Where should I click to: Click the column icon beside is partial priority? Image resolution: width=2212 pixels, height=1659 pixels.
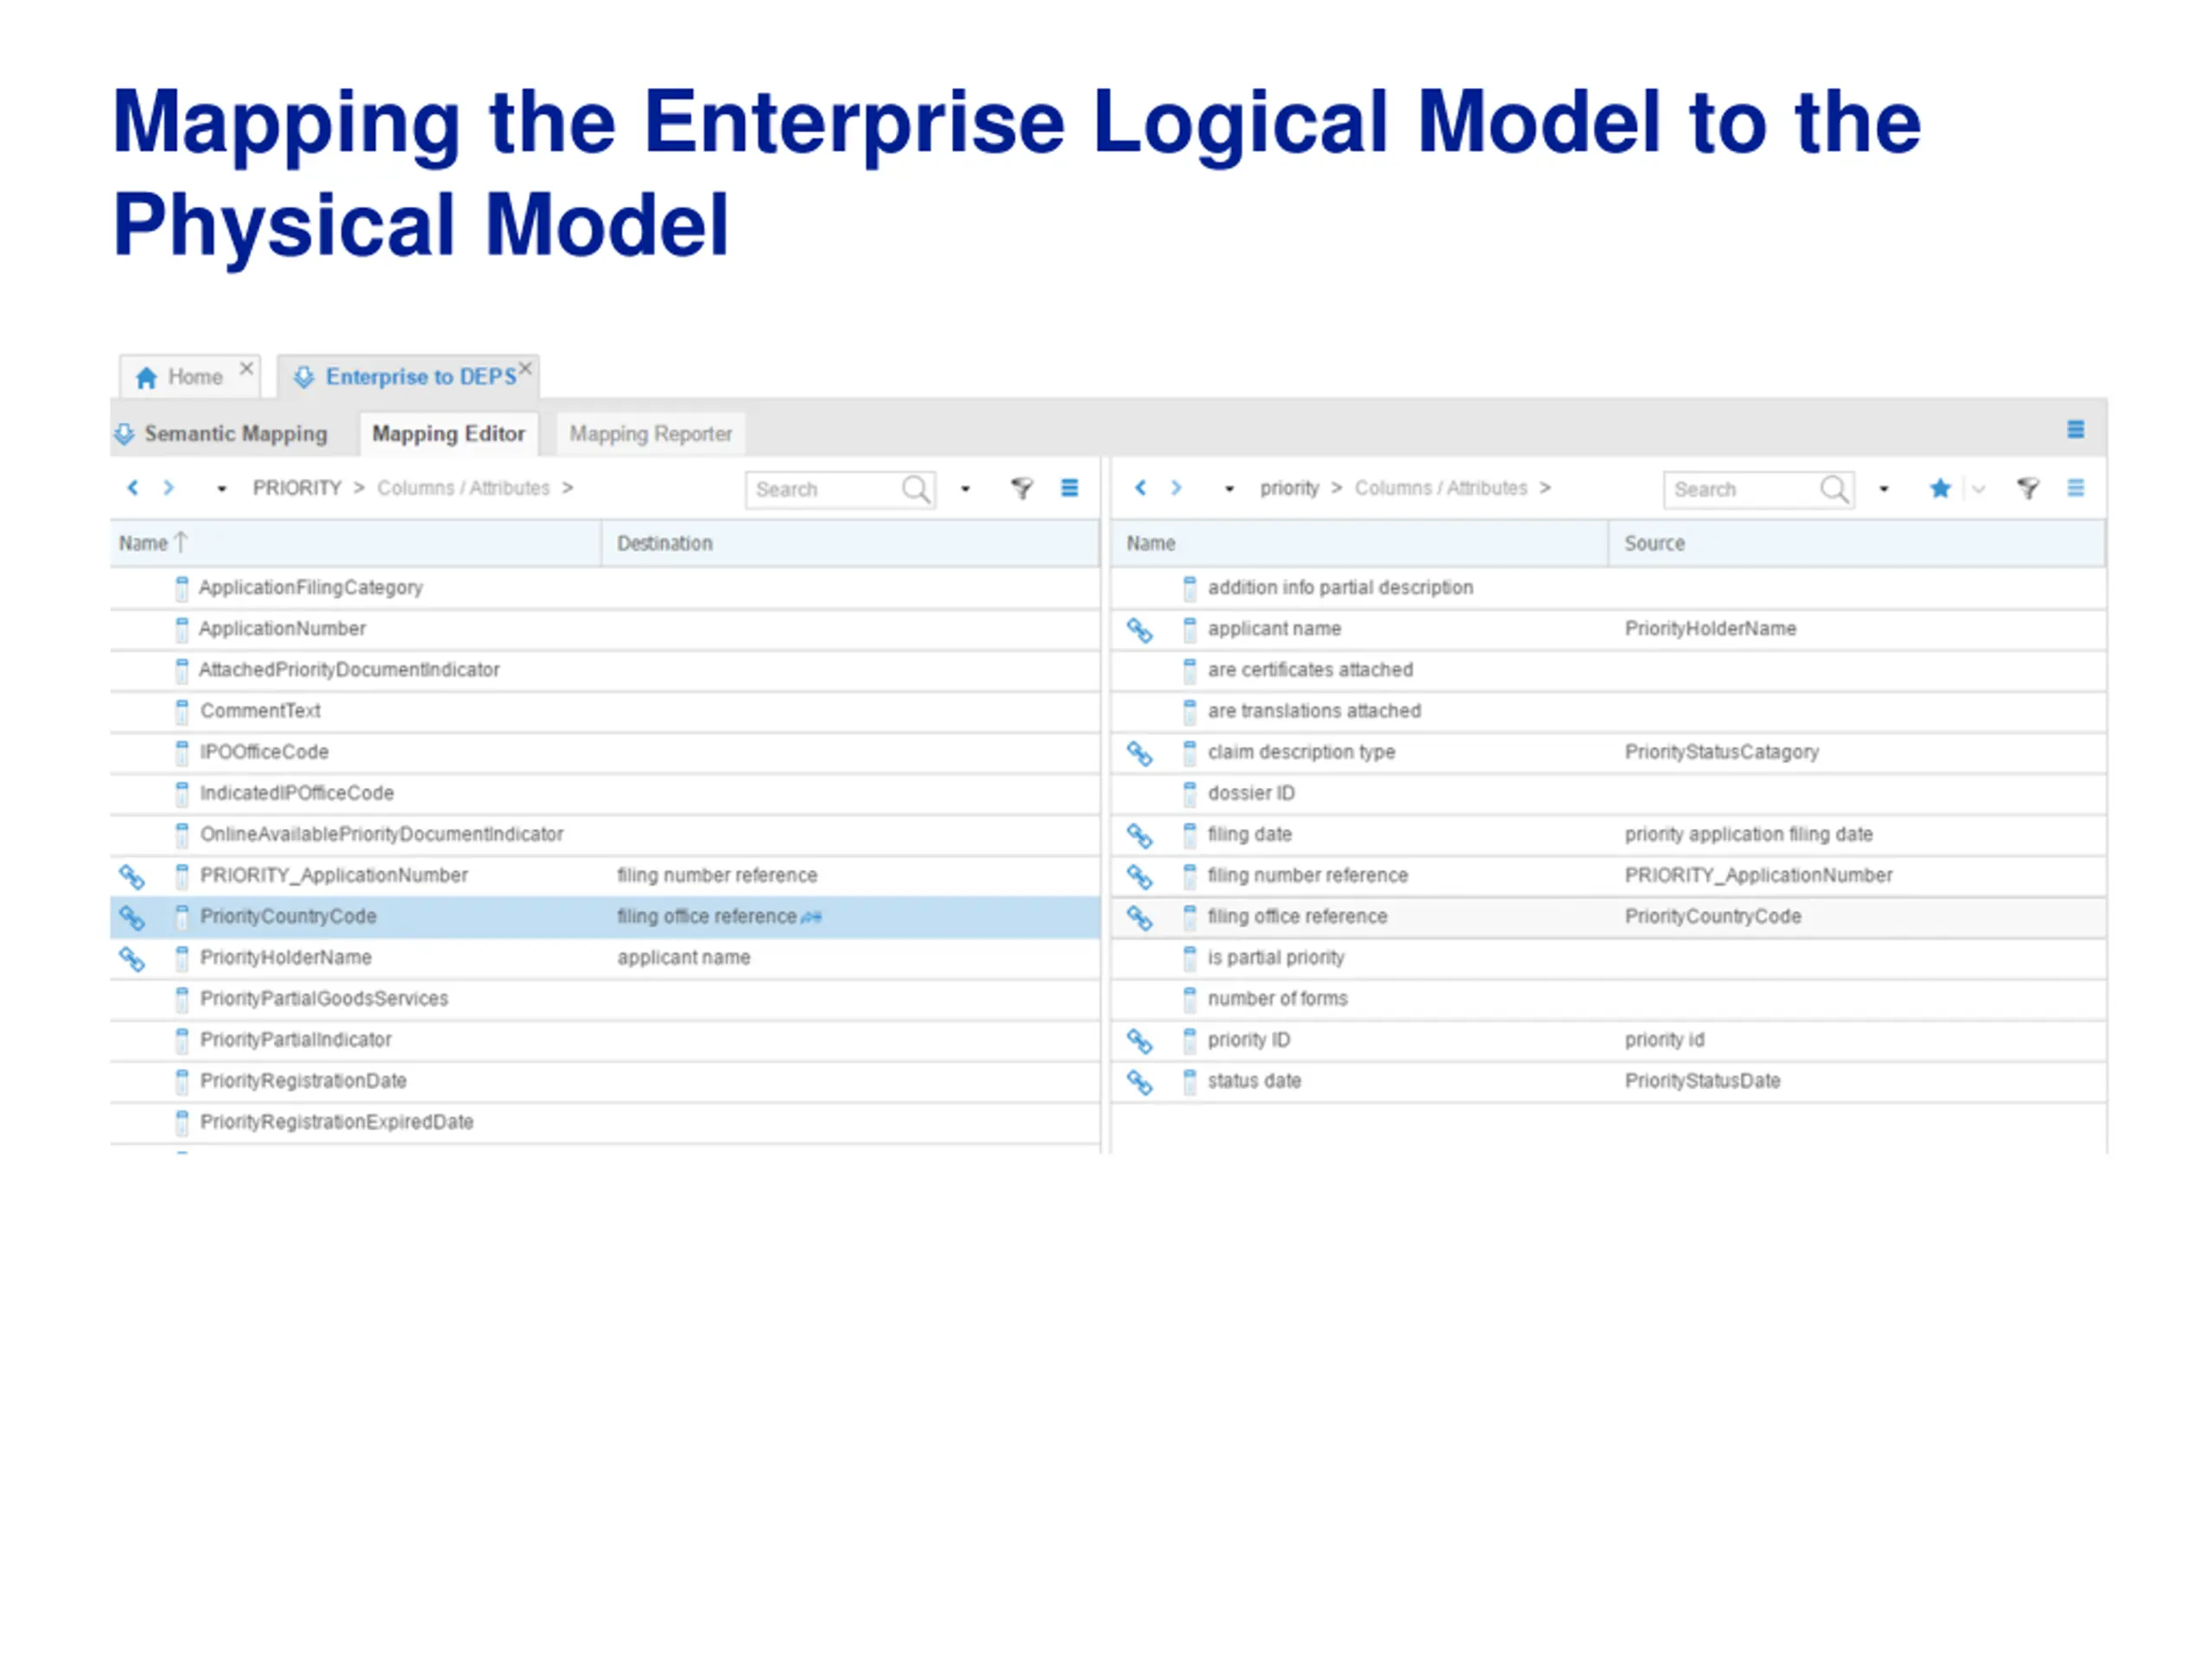click(x=1189, y=959)
